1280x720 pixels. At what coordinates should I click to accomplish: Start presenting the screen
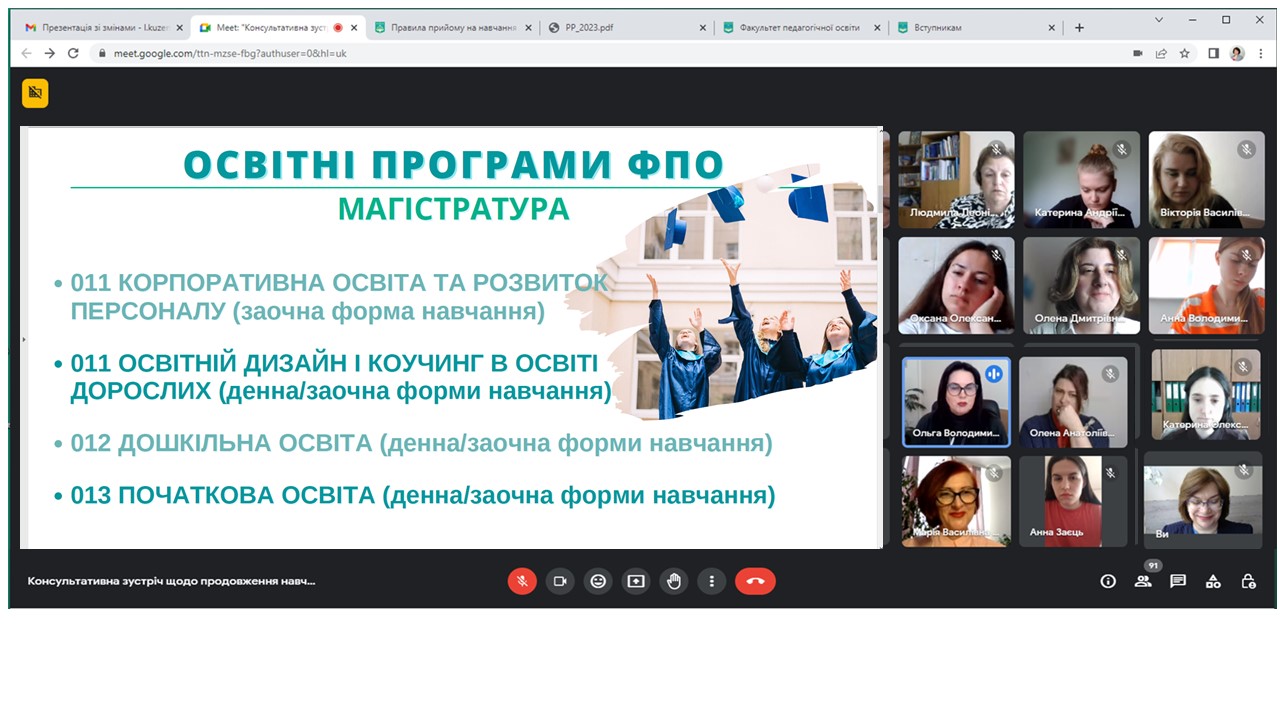(x=636, y=581)
